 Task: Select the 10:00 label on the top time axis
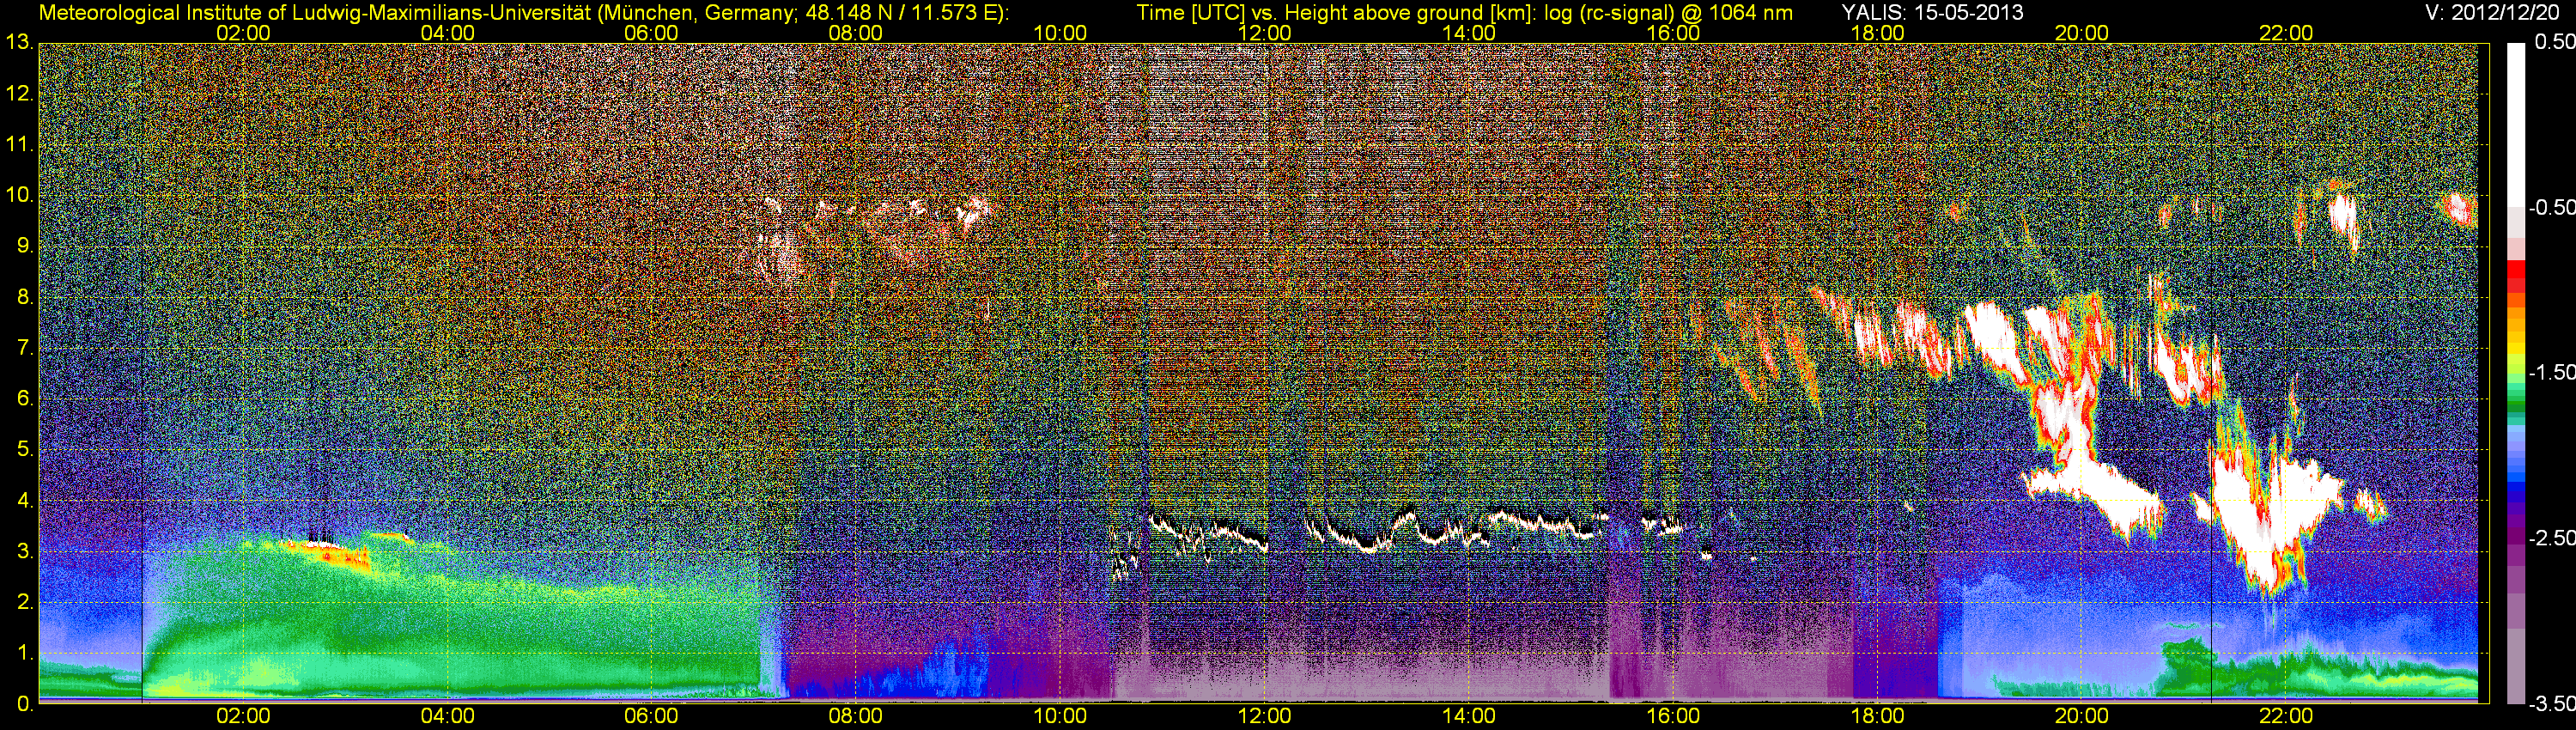[1060, 33]
